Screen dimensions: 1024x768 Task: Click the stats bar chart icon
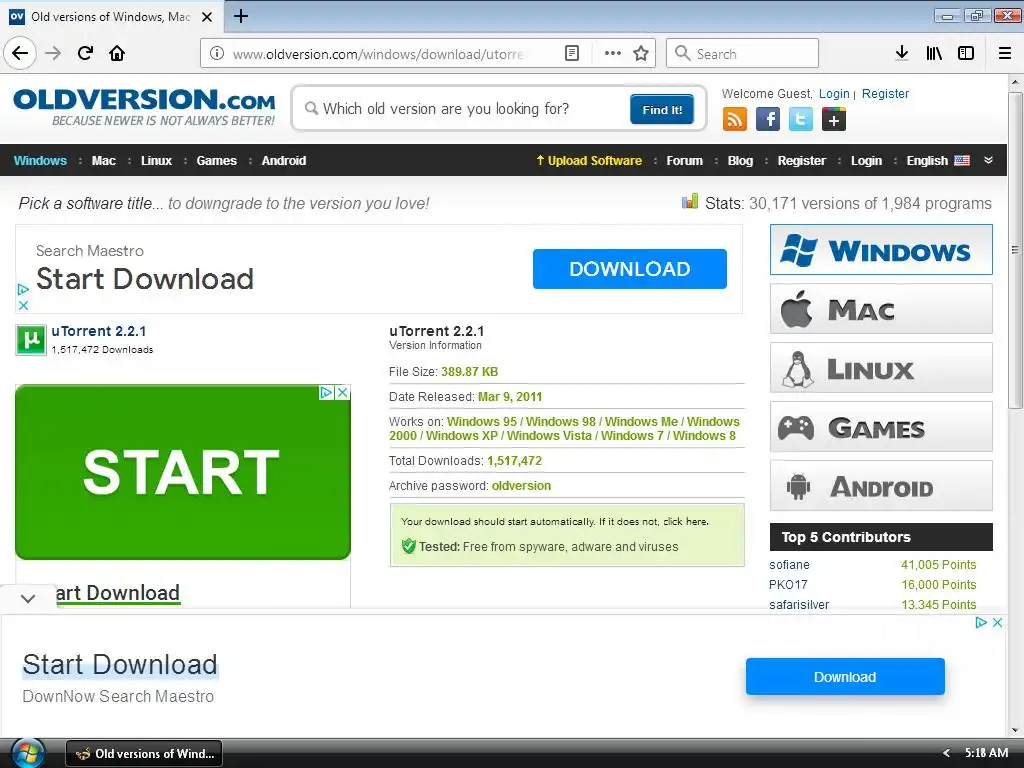(690, 201)
